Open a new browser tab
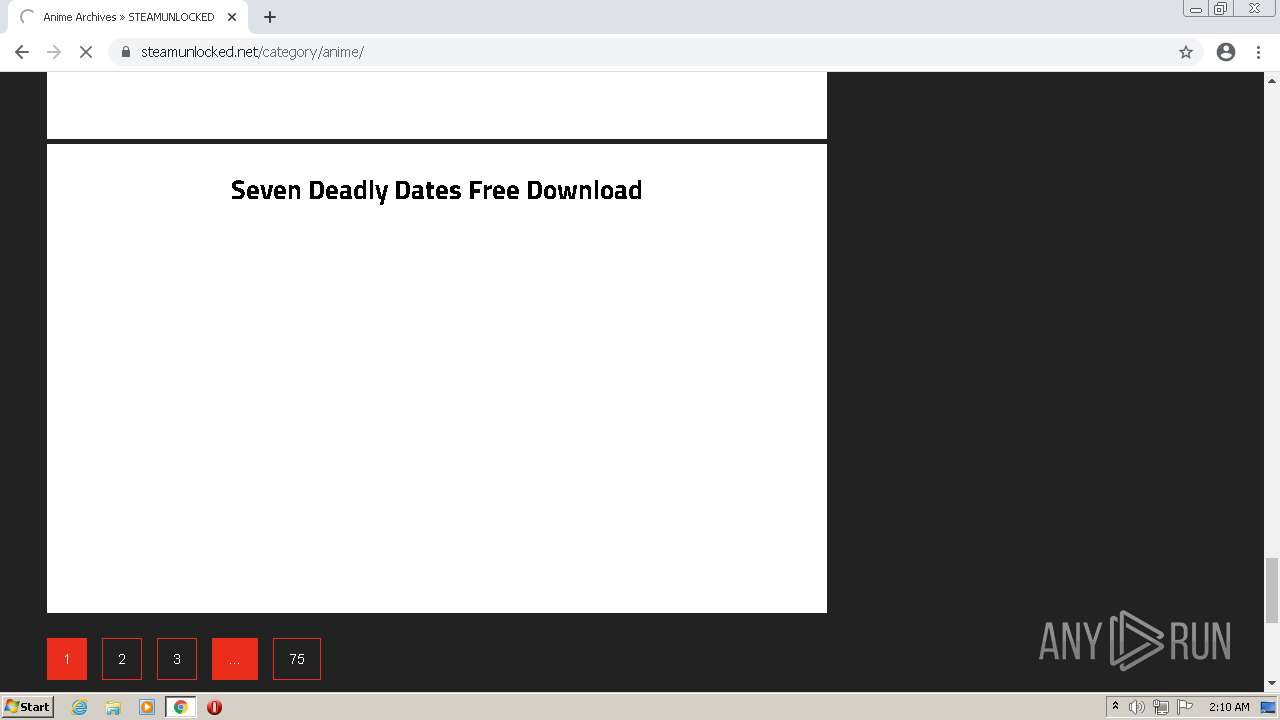 coord(270,17)
